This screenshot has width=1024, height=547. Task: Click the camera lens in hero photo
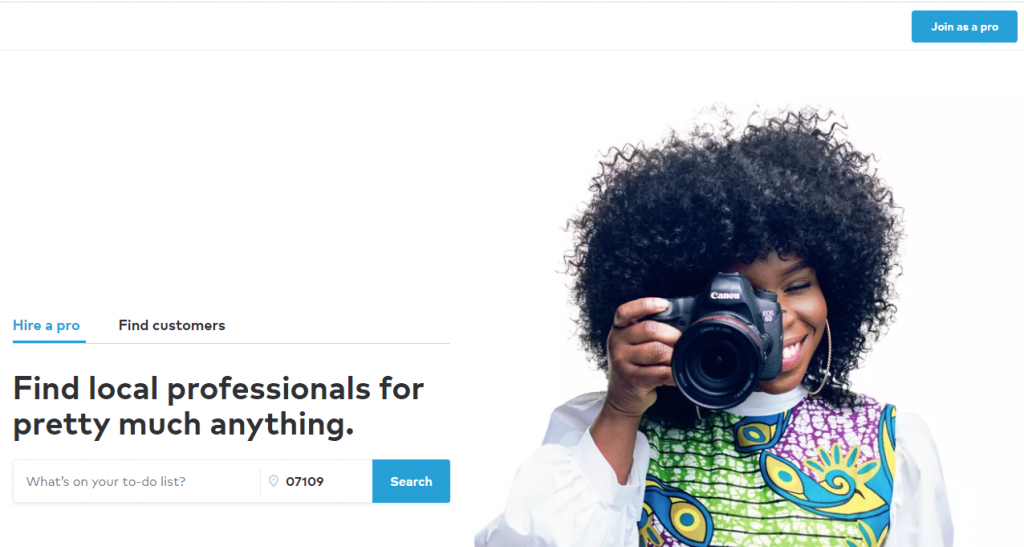coord(716,364)
